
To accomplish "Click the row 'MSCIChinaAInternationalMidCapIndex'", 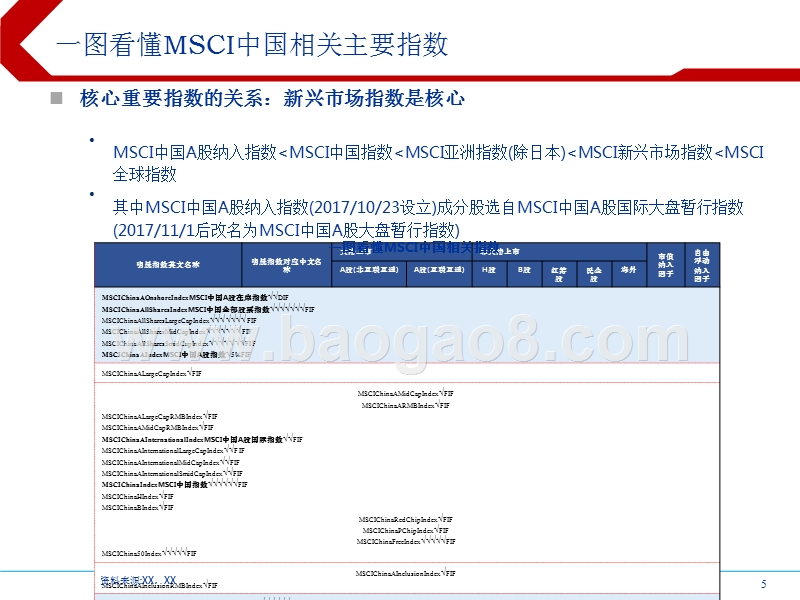I will click(170, 462).
